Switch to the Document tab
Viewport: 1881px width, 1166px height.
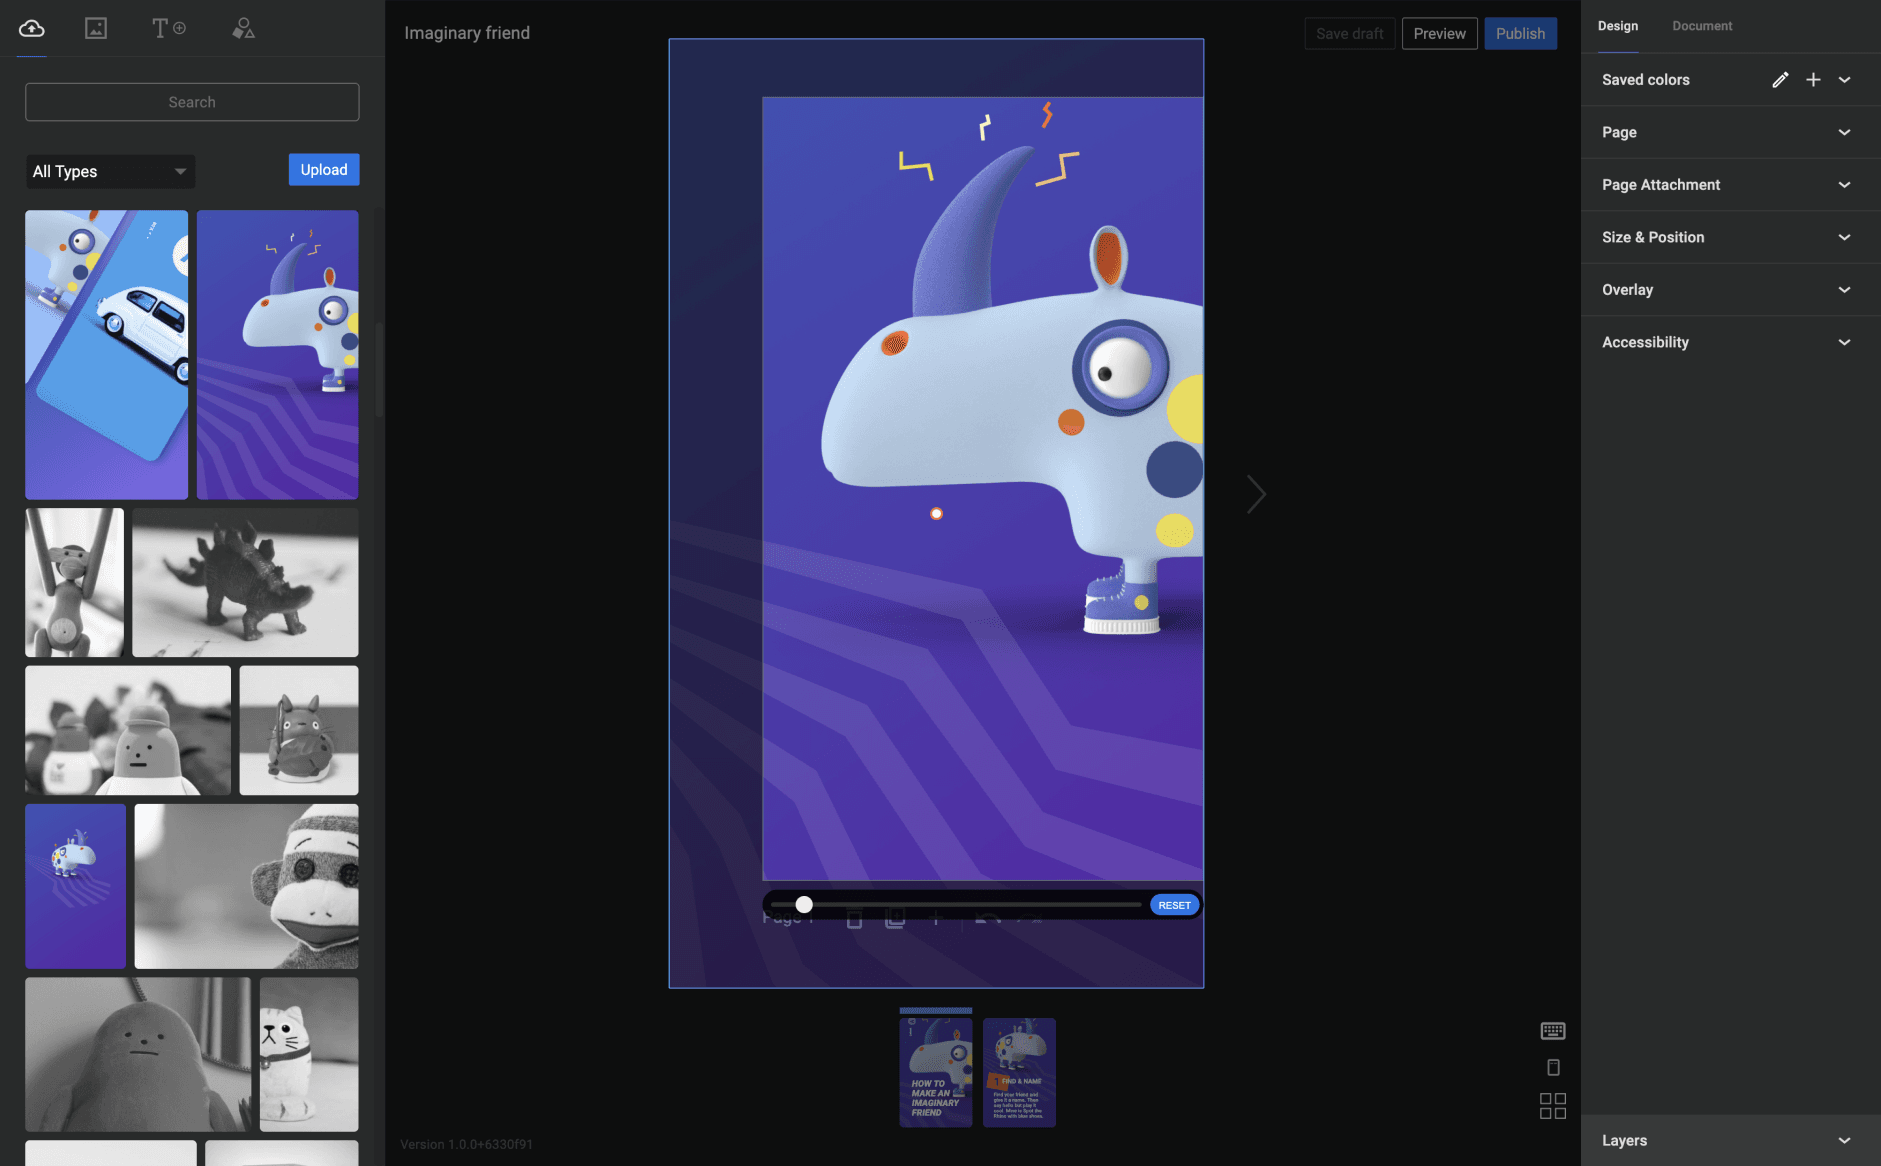(1702, 26)
